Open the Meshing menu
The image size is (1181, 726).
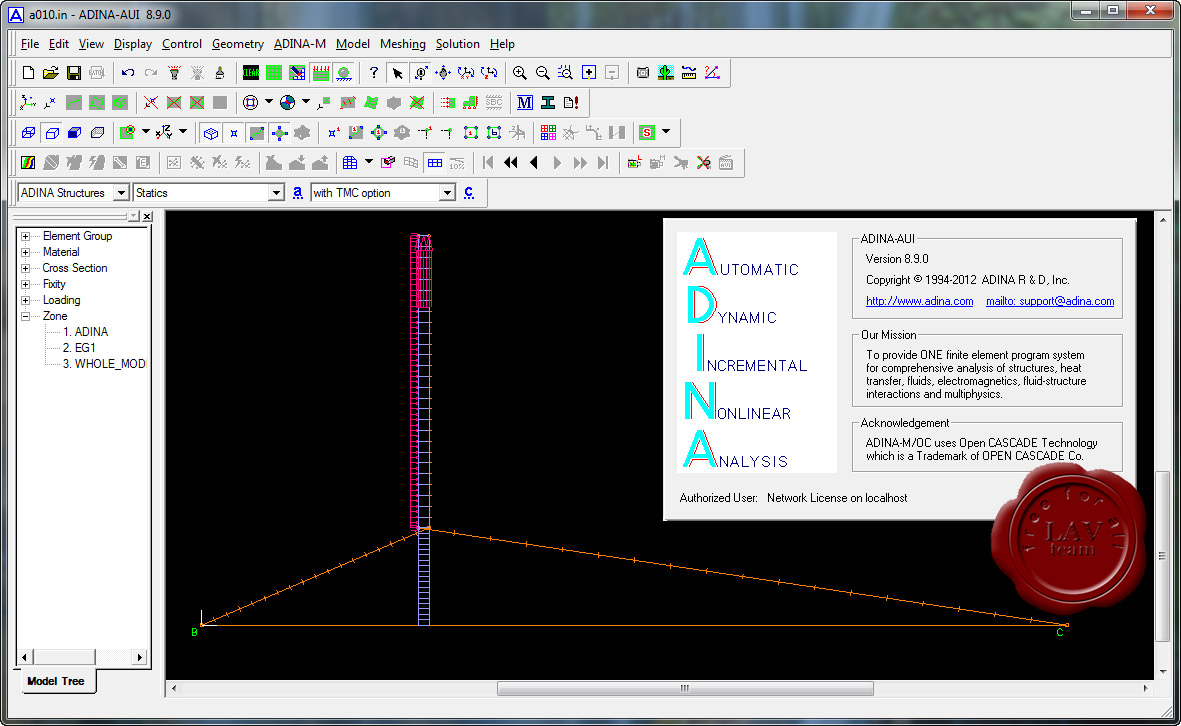pyautogui.click(x=402, y=44)
